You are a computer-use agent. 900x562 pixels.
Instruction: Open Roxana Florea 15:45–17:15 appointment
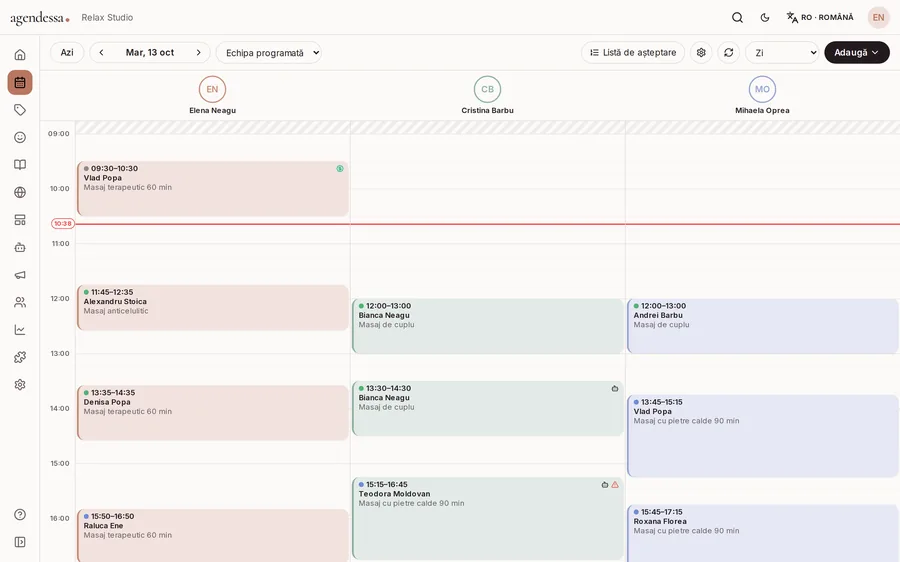click(763, 533)
